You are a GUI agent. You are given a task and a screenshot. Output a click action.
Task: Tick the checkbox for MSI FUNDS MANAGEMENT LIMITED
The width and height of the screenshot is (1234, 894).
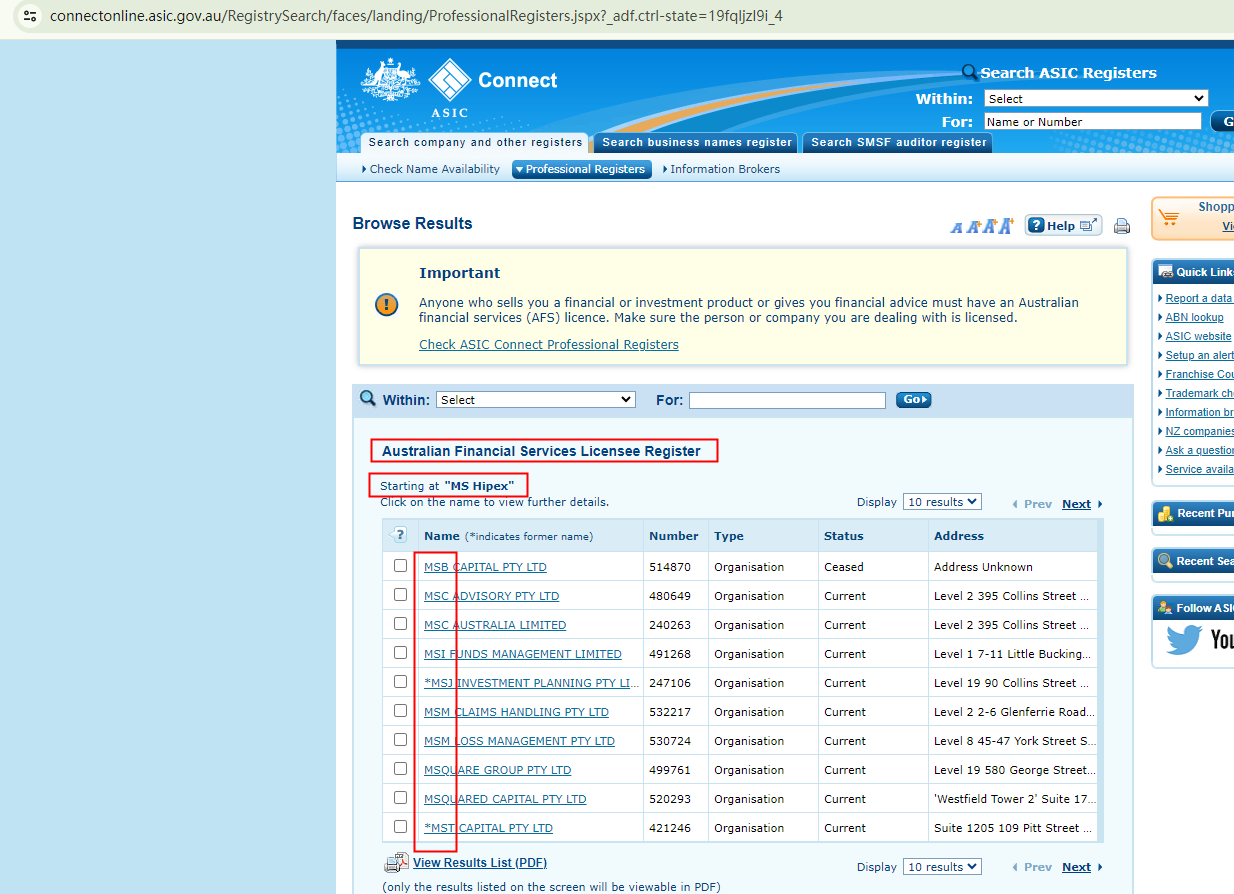click(400, 652)
